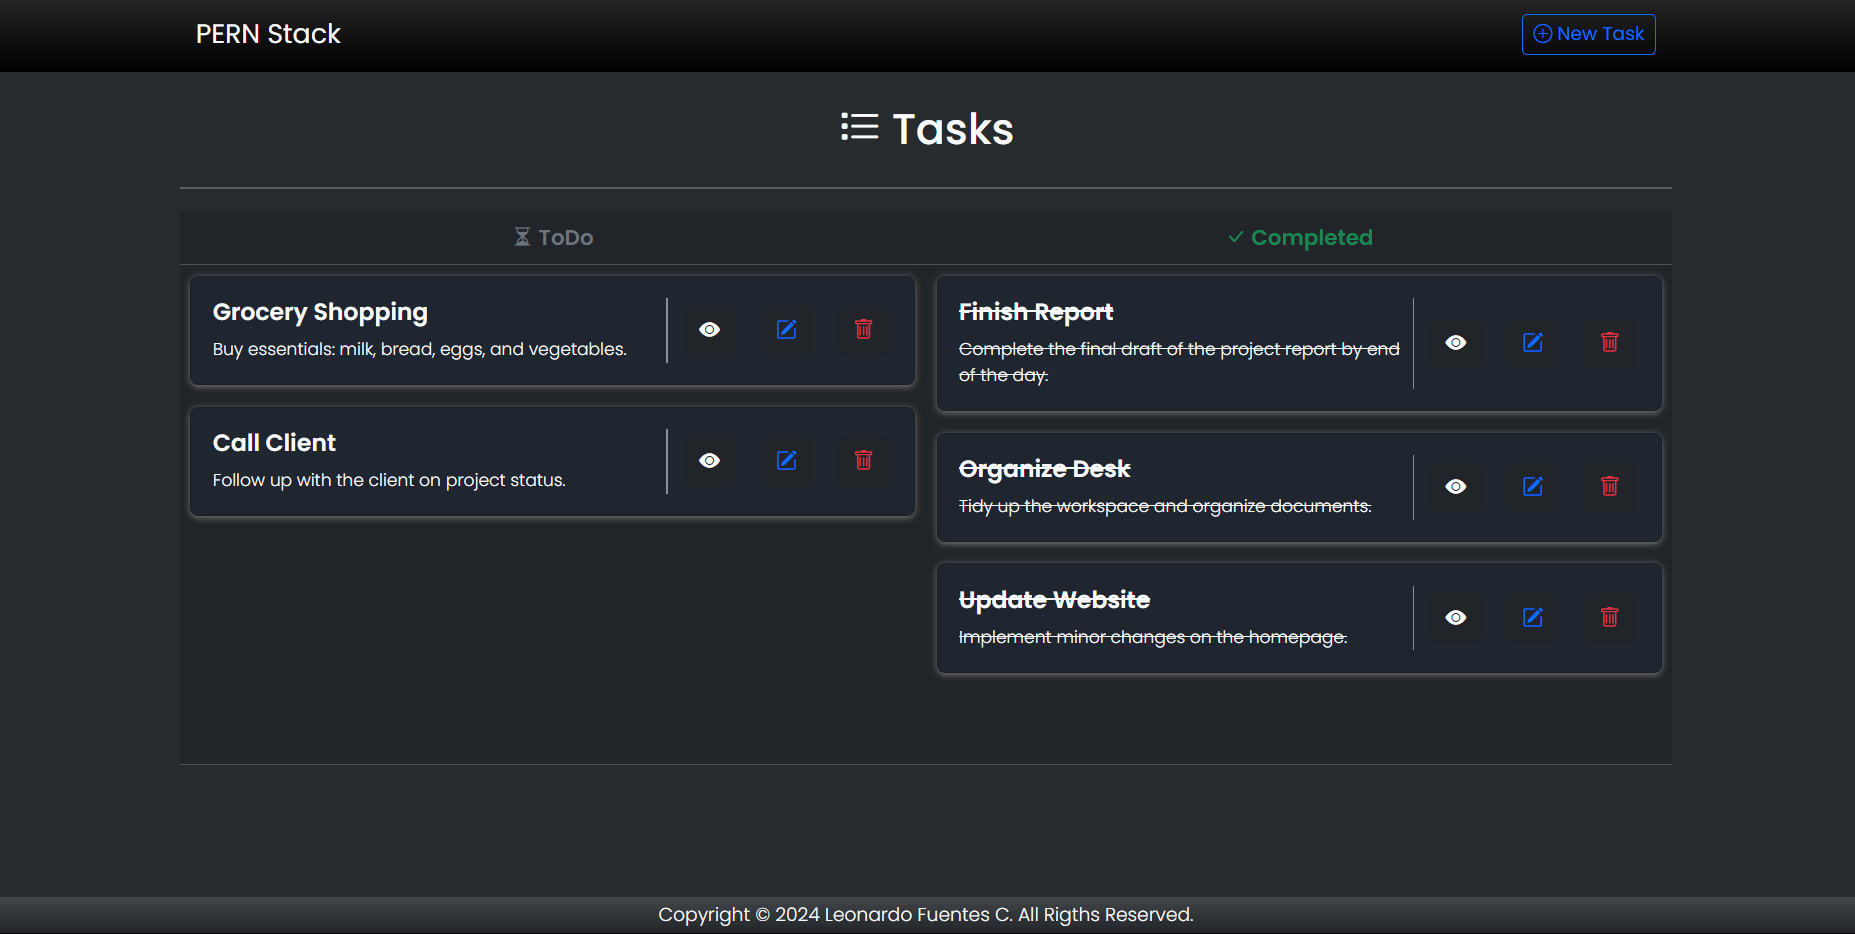This screenshot has width=1855, height=934.
Task: Click the Organize Desk title
Action: pyautogui.click(x=1044, y=469)
